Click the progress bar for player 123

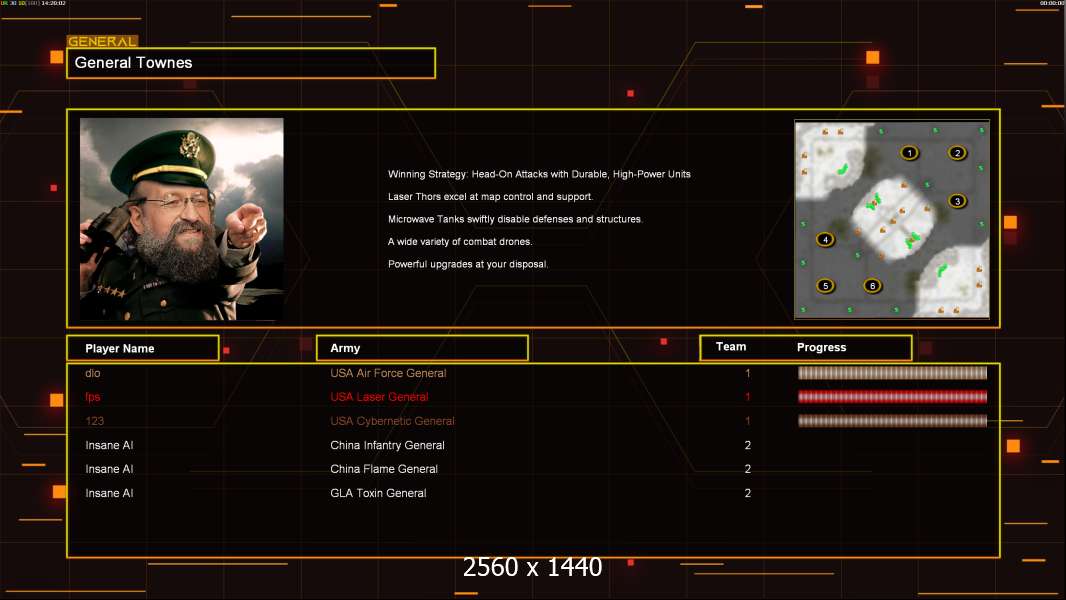[892, 421]
